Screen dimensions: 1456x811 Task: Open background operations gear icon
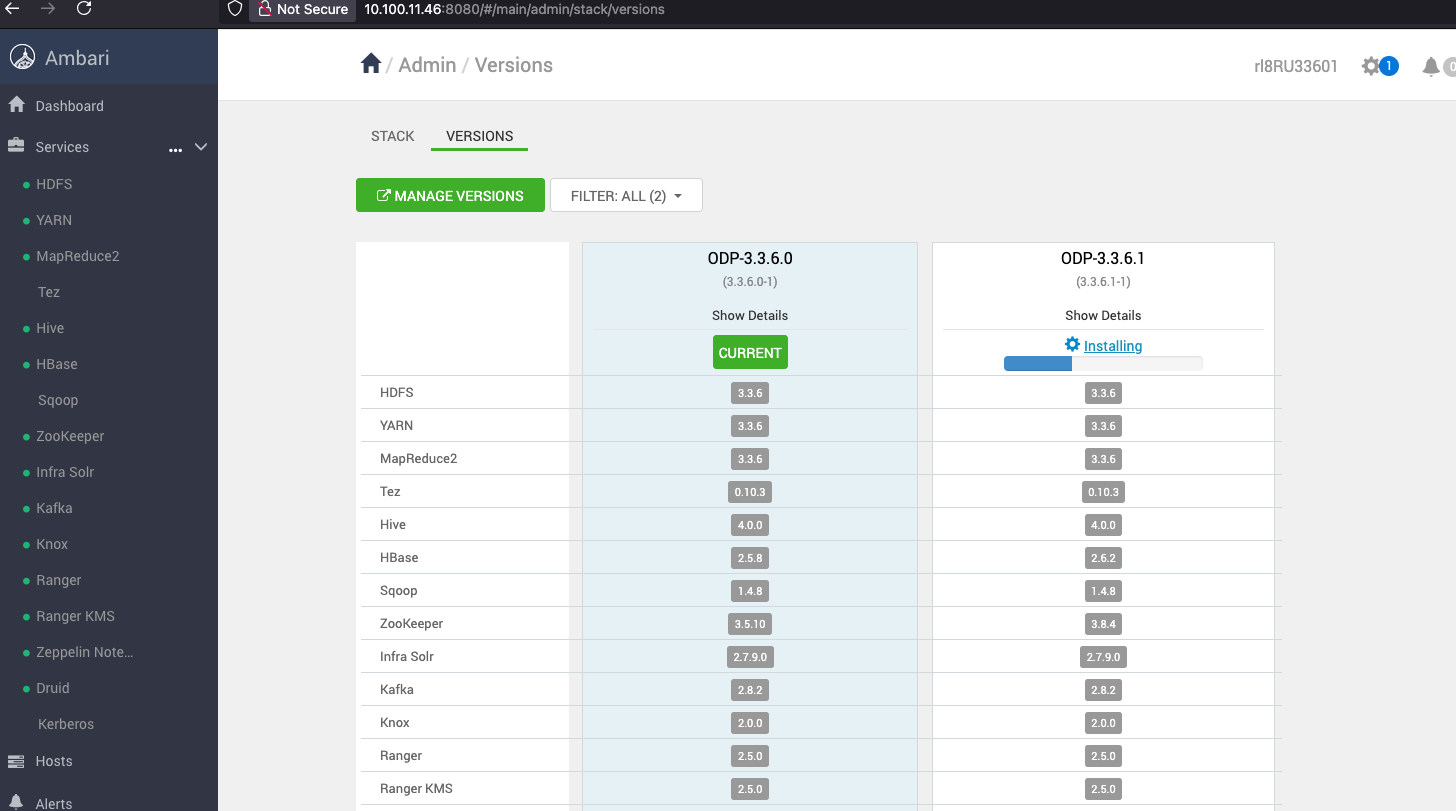pyautogui.click(x=1371, y=66)
